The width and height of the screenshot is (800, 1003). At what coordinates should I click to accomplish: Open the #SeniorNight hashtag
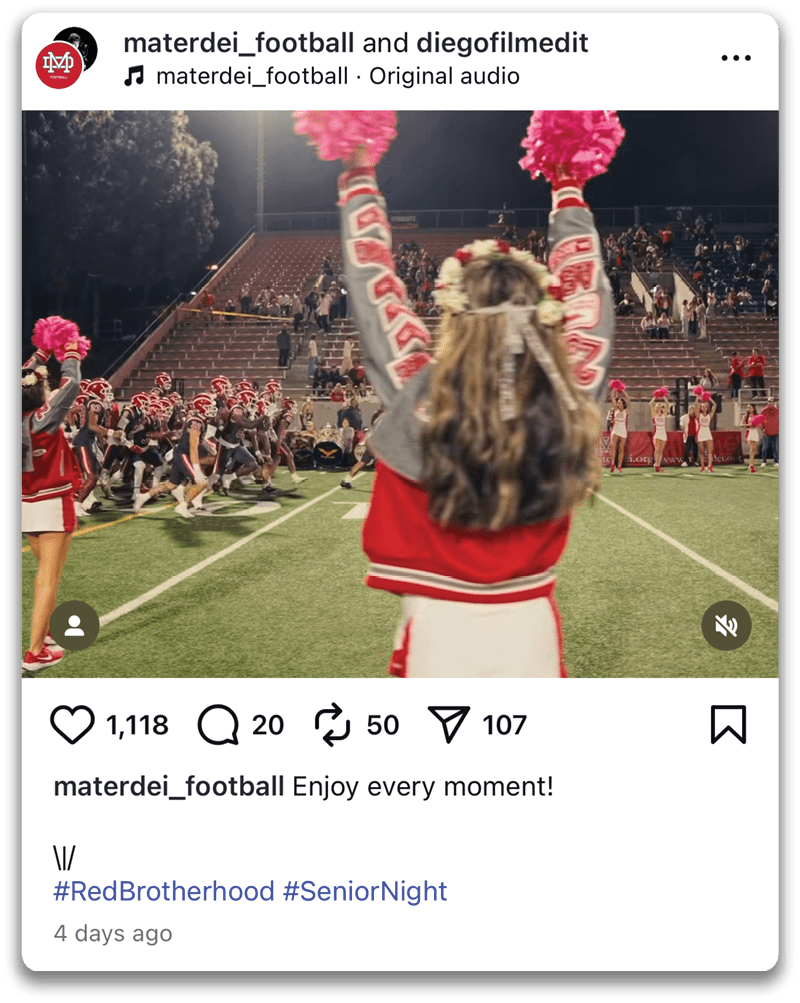[x=365, y=891]
